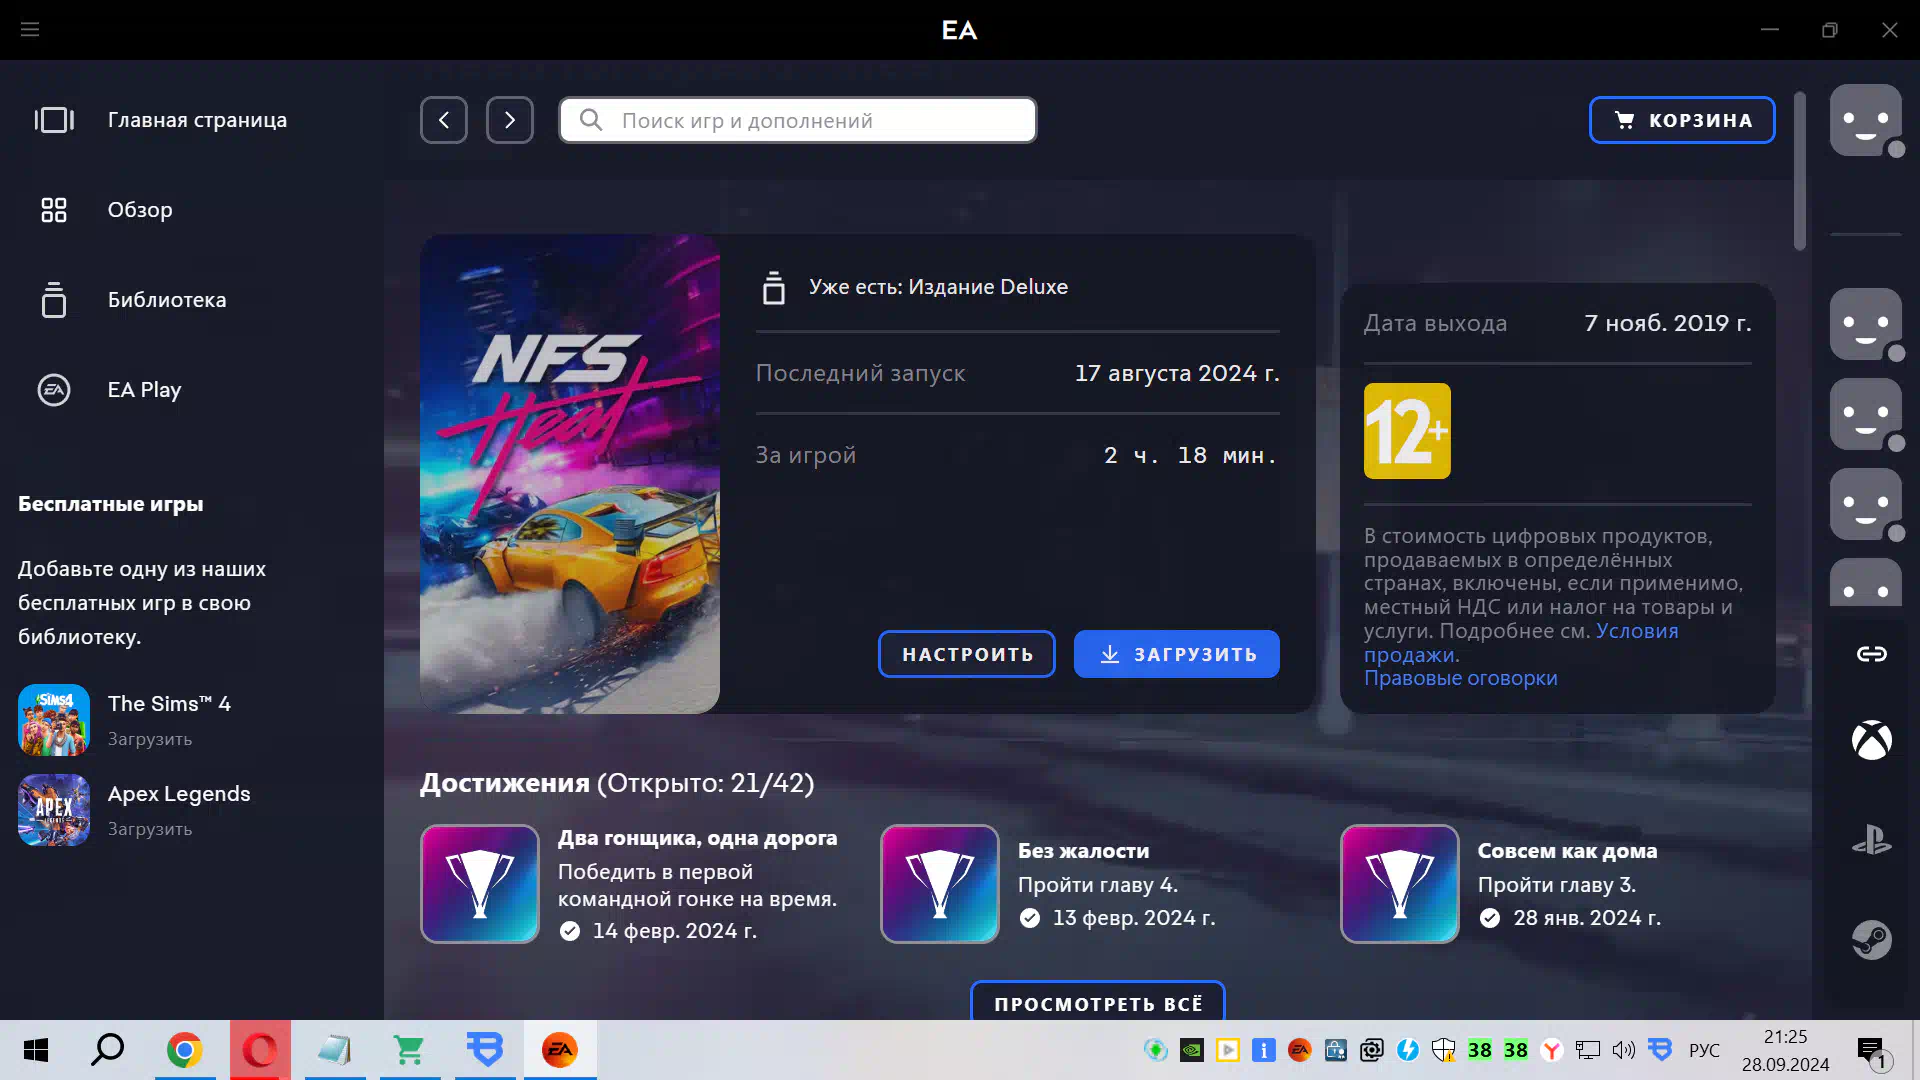Open the volume control tray icon
The width and height of the screenshot is (1920, 1080).
pos(1624,1050)
